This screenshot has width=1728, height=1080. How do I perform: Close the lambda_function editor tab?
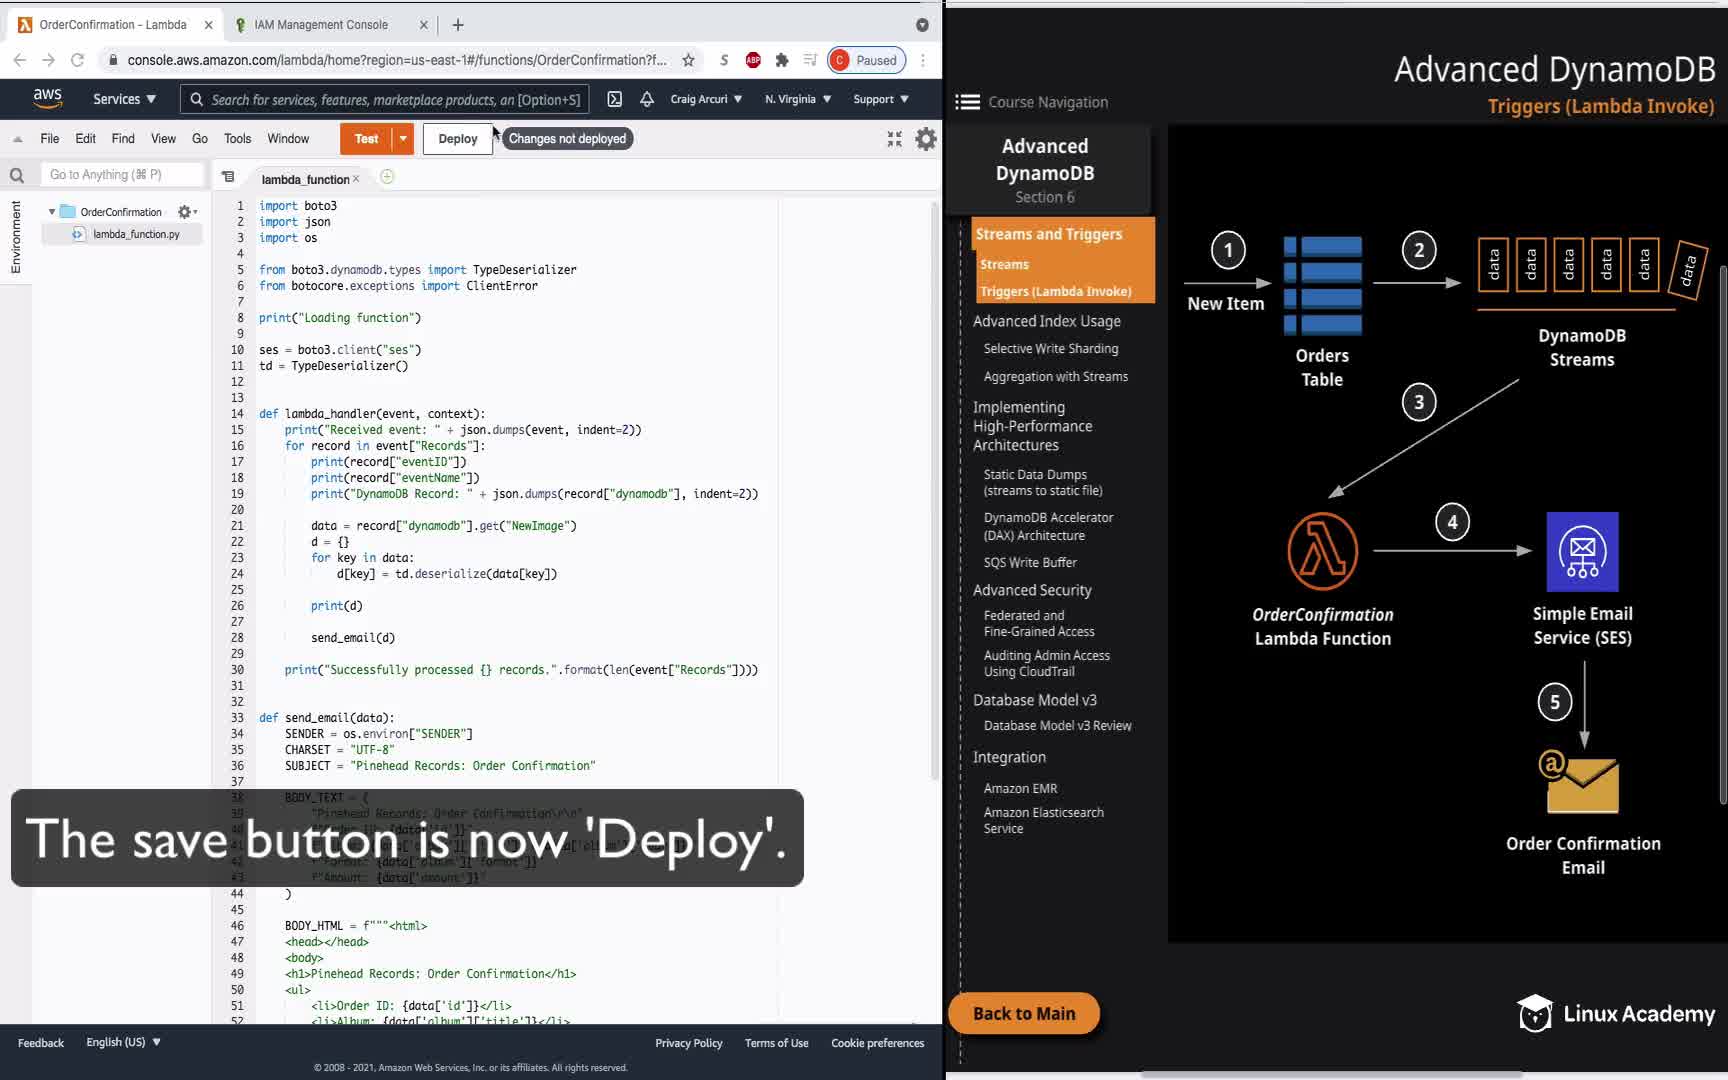point(356,179)
